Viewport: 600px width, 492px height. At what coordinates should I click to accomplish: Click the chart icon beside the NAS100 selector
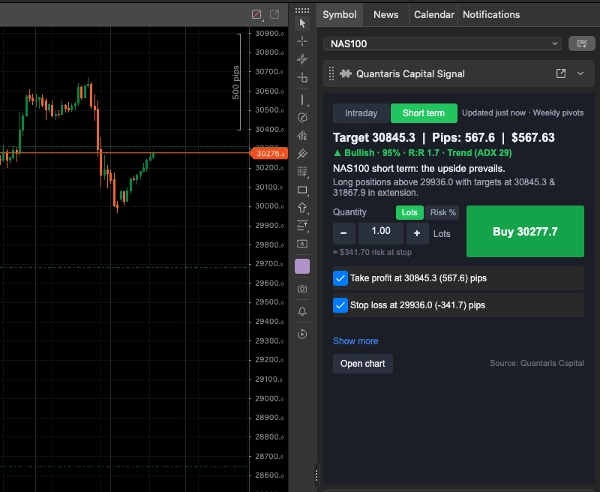tap(582, 43)
